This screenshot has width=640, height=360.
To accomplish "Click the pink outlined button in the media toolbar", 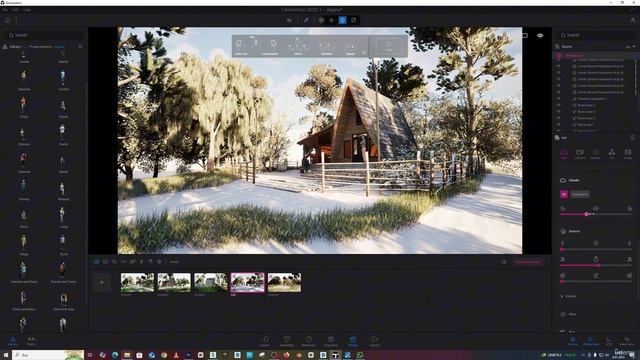I will pyautogui.click(x=528, y=262).
